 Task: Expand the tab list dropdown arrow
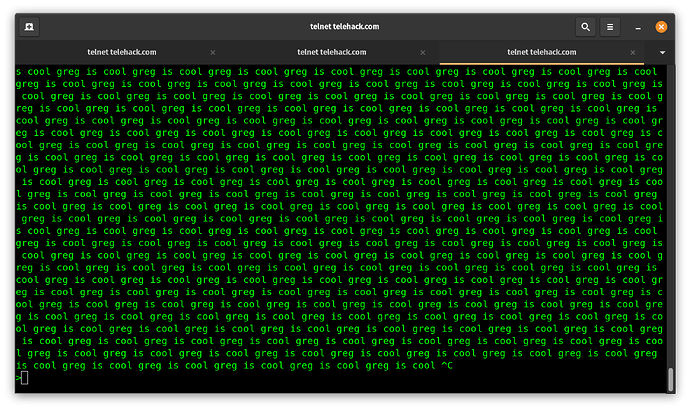(662, 52)
